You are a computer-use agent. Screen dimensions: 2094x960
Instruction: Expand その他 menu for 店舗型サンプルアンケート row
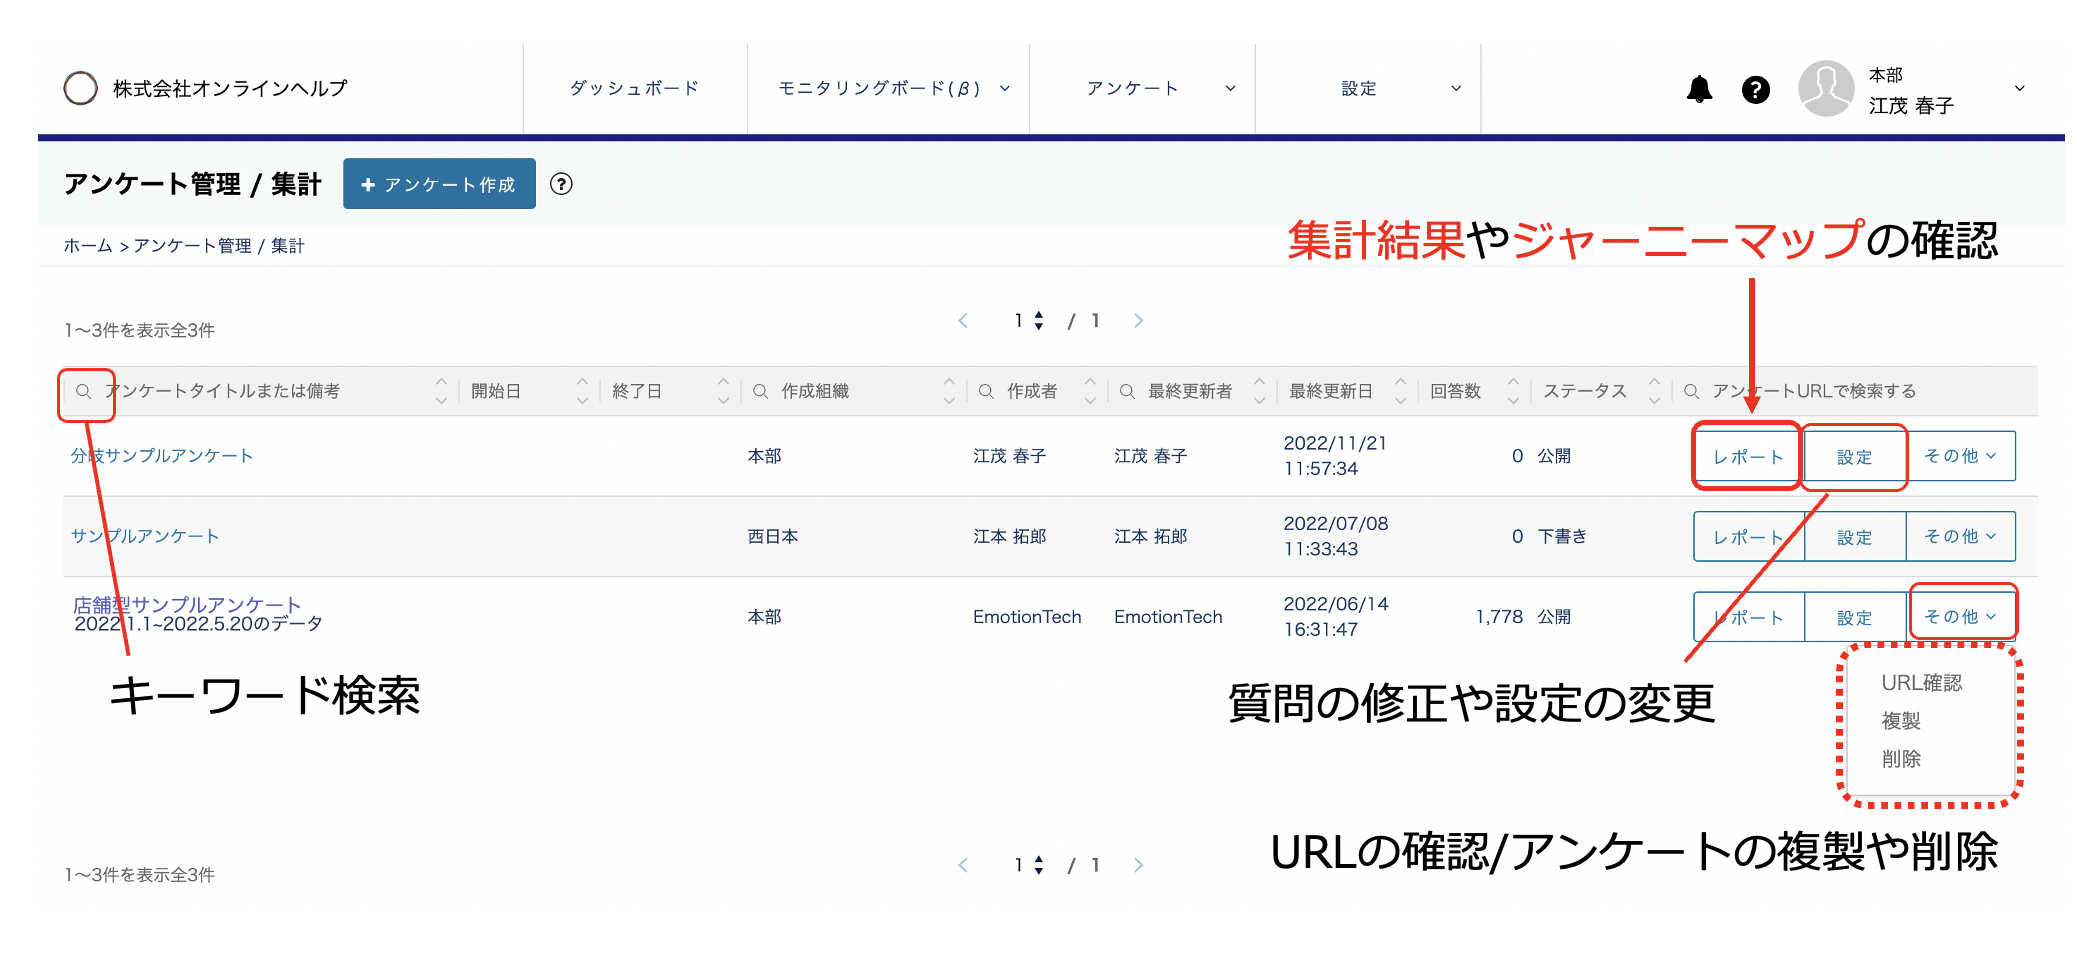tap(1961, 616)
